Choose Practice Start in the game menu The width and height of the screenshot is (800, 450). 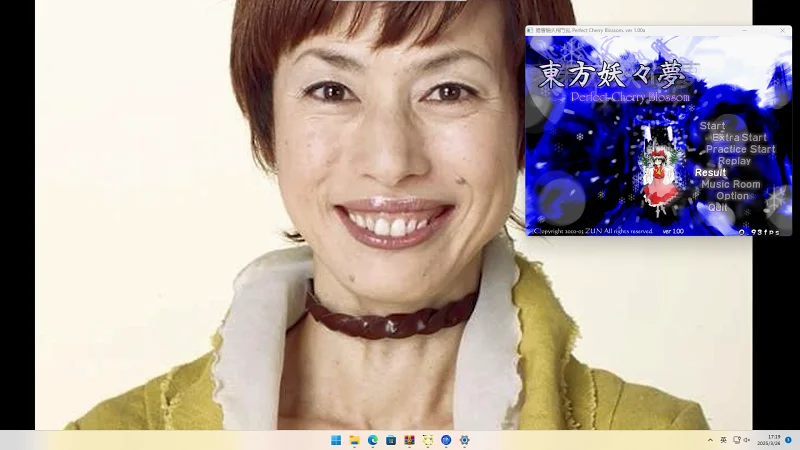pyautogui.click(x=740, y=149)
